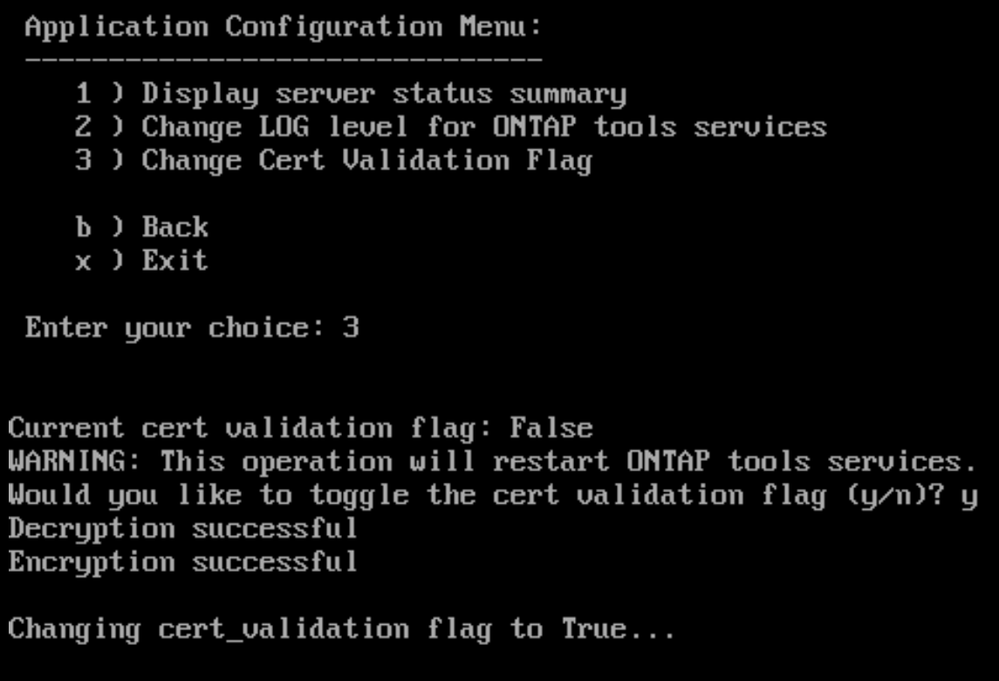Choose Change LOG level for ONTAP tools services
This screenshot has width=999, height=681.
[483, 127]
